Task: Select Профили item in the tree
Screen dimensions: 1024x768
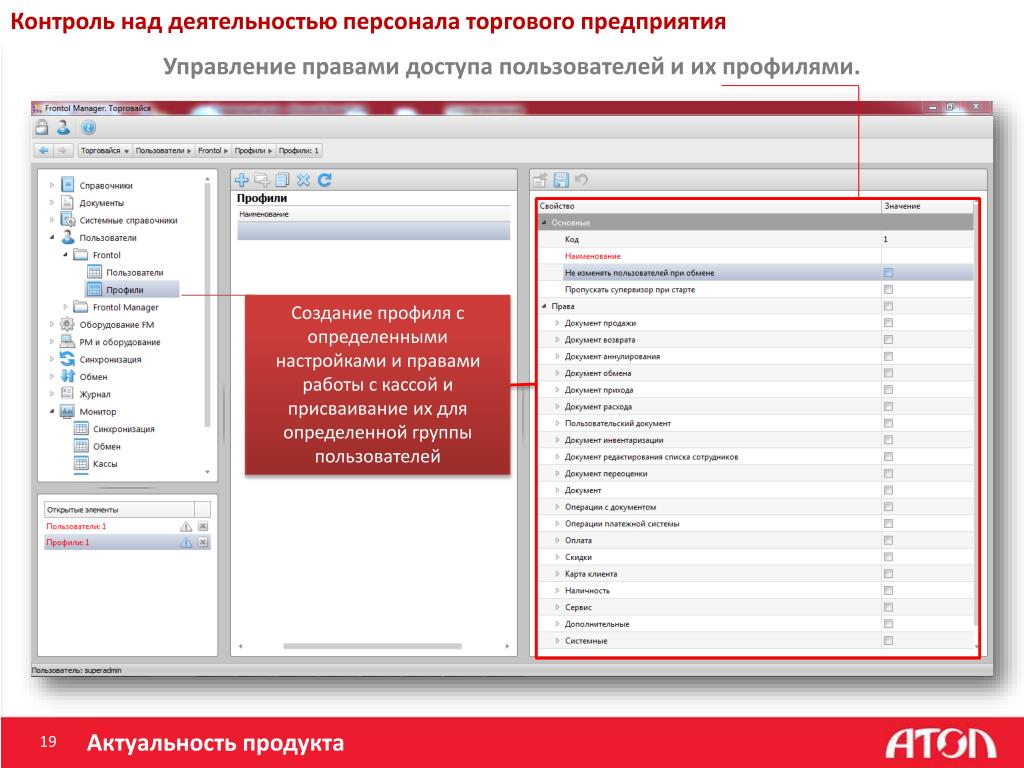Action: point(132,289)
